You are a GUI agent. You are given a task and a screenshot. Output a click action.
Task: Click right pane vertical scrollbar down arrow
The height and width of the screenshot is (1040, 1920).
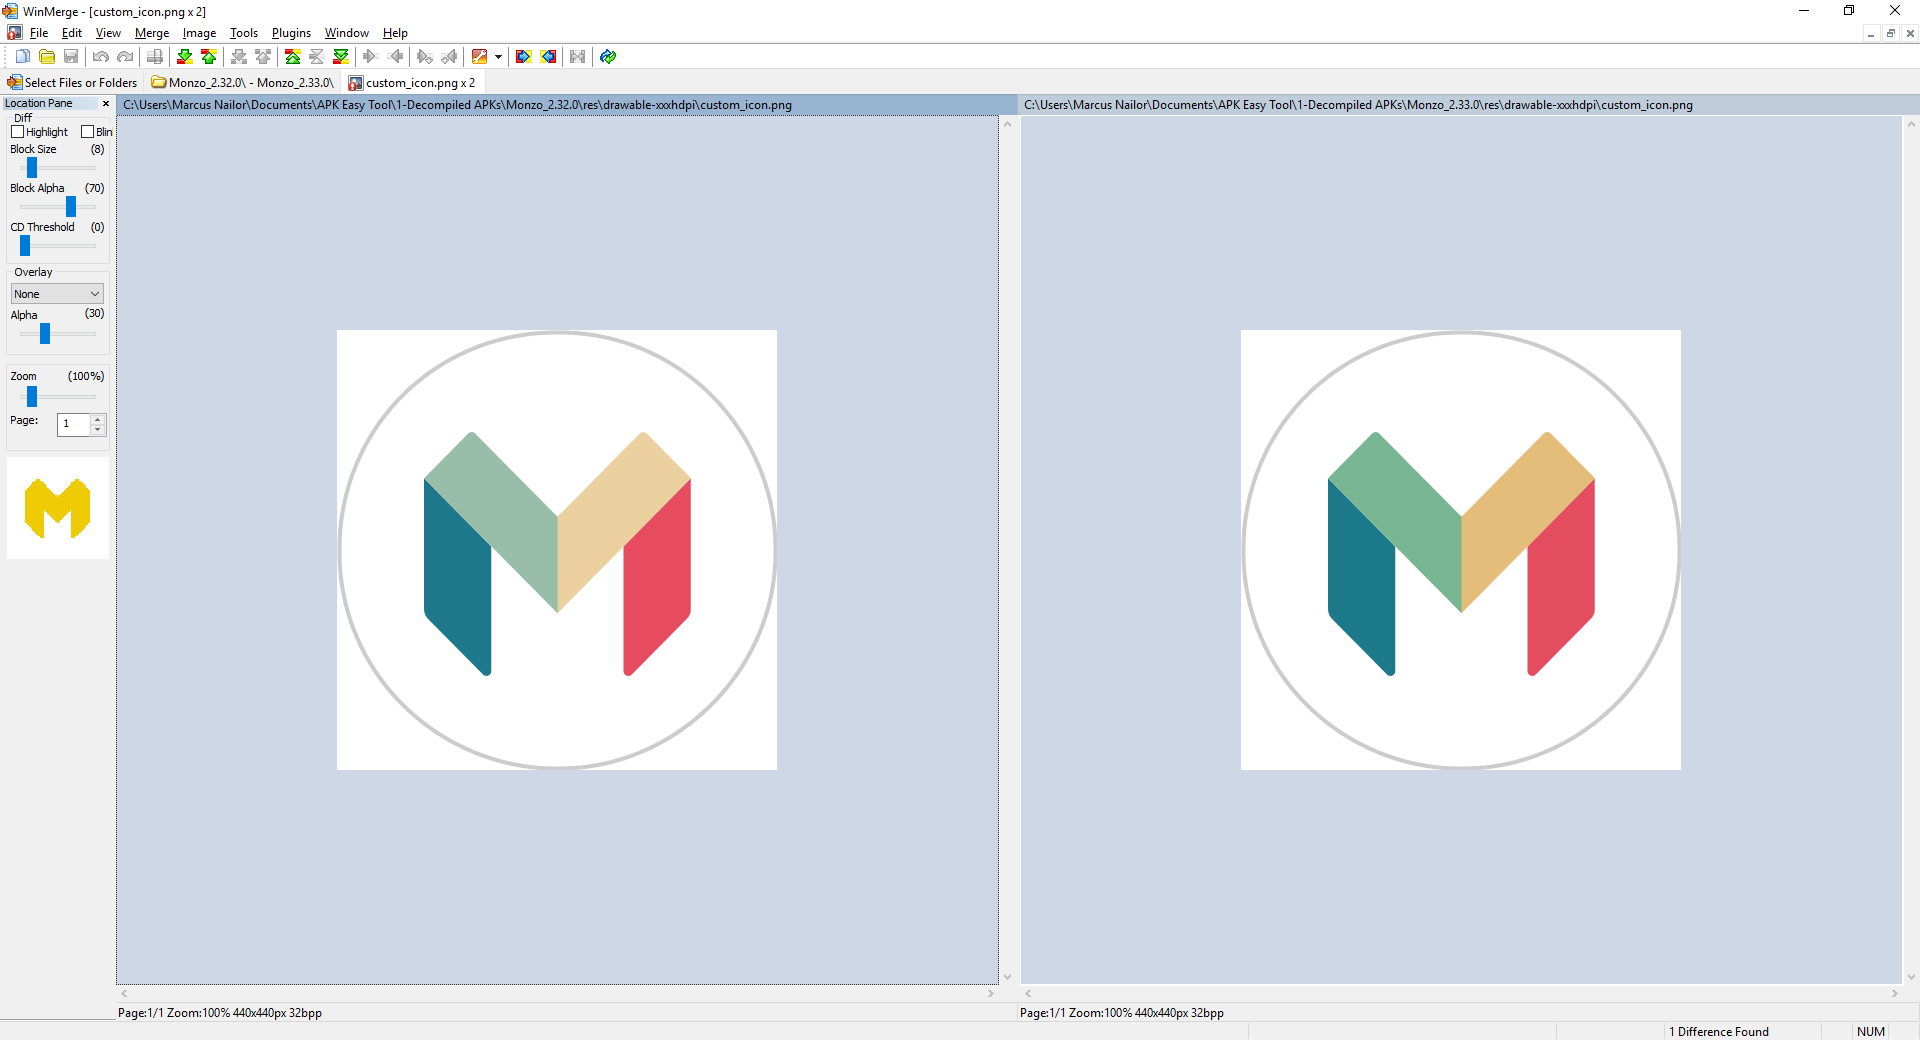click(1911, 977)
